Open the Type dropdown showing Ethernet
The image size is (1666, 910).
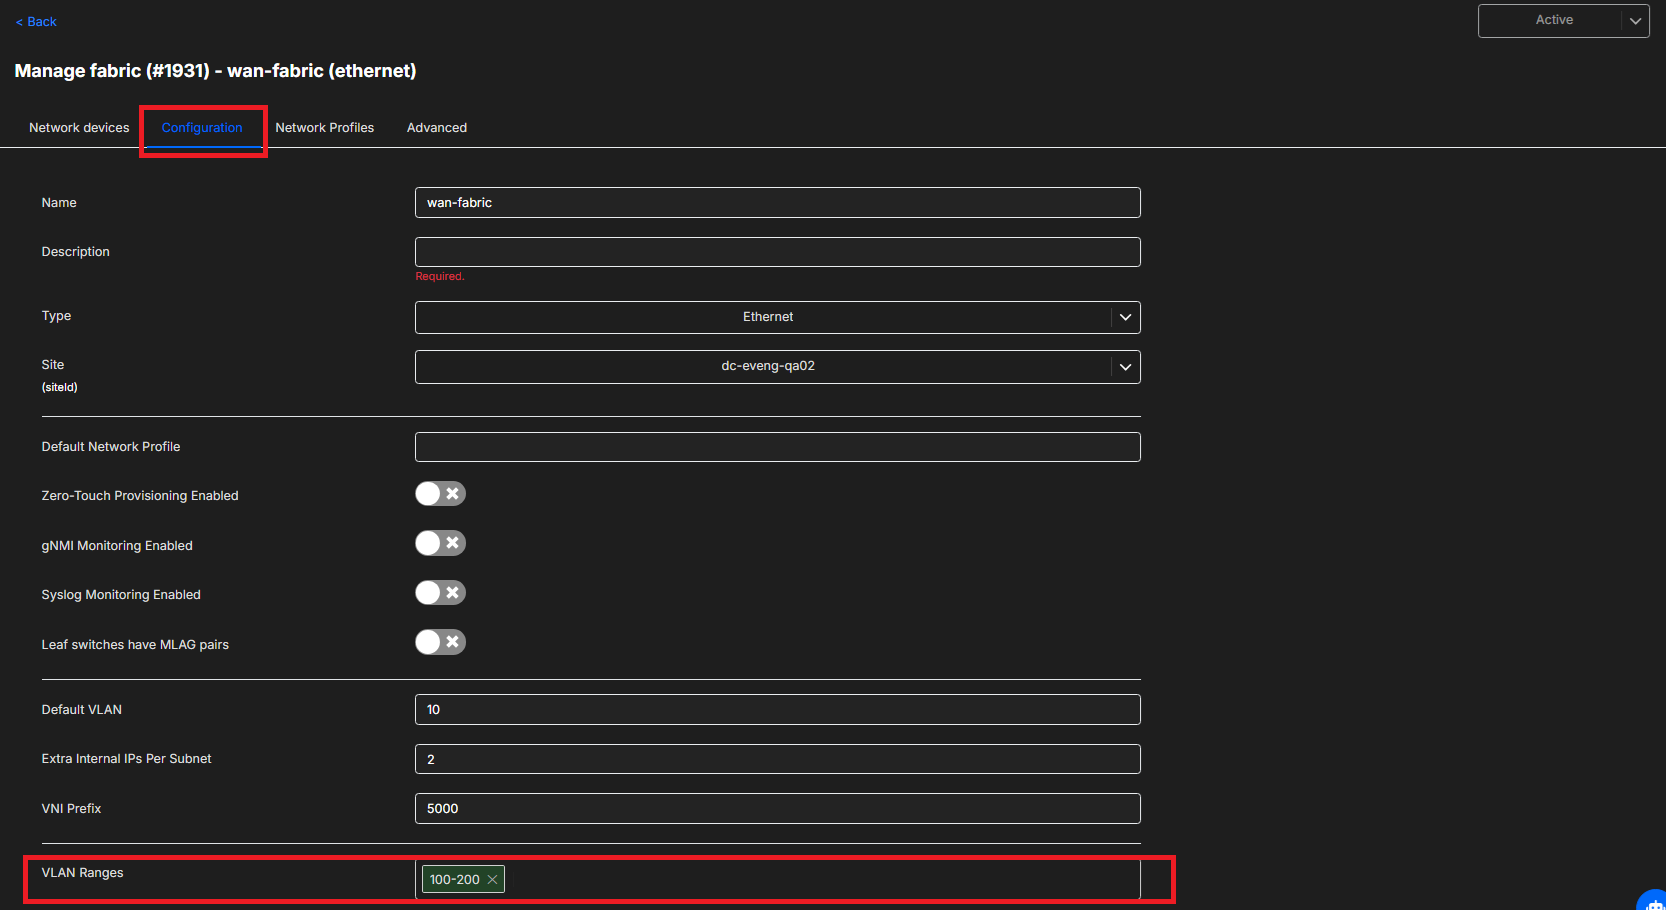(777, 317)
